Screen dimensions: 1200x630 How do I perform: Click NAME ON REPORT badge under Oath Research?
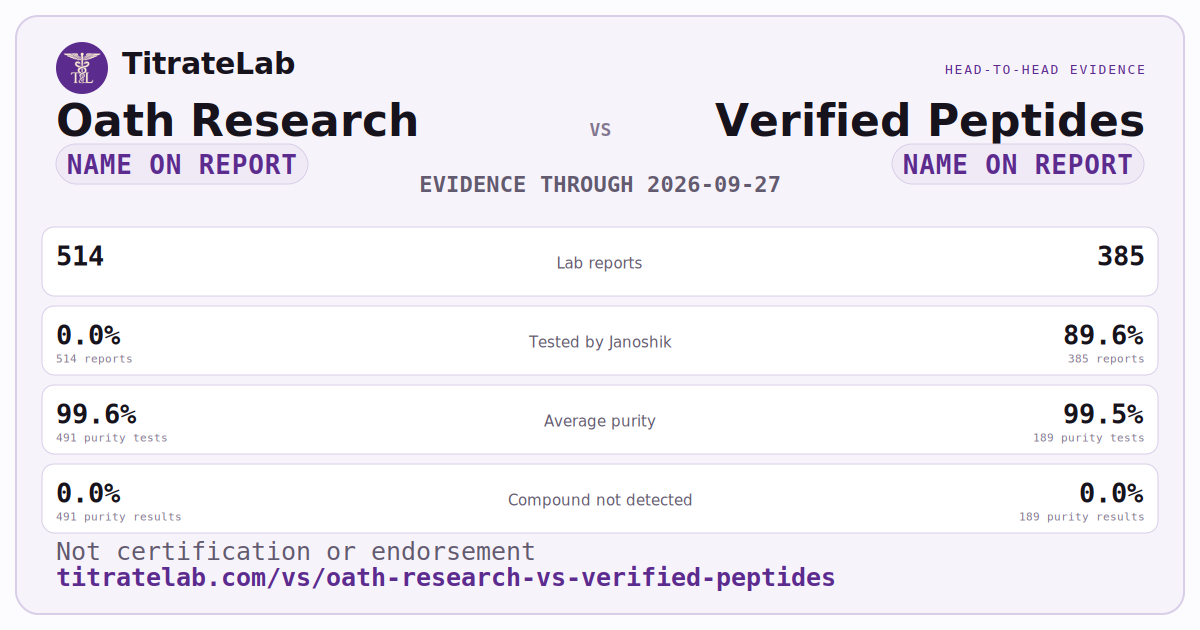pos(182,164)
